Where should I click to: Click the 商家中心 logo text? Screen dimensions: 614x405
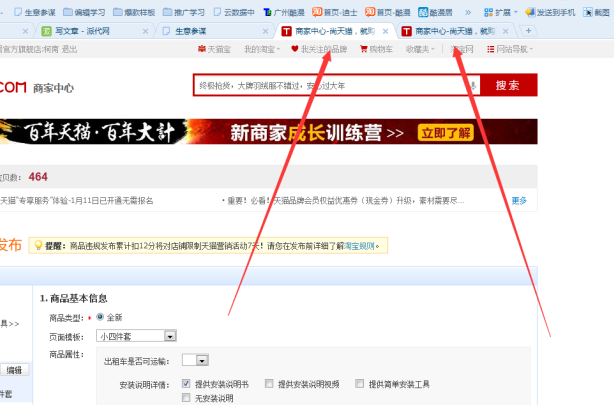coord(53,88)
